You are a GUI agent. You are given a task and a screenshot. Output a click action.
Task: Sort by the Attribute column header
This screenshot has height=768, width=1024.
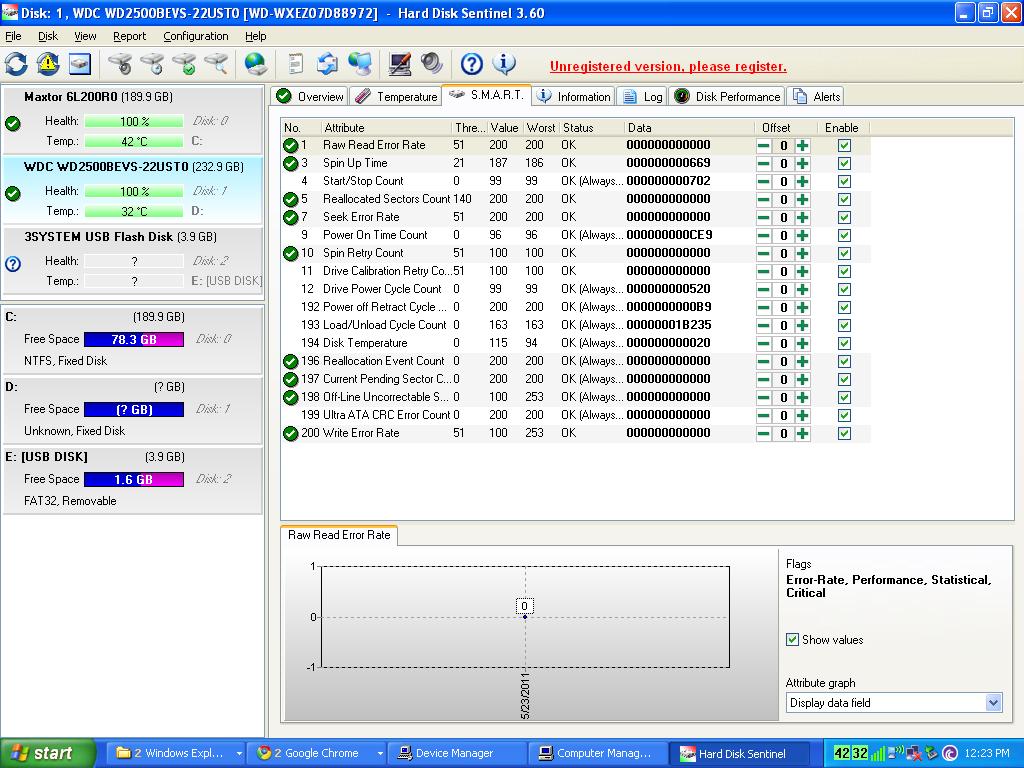click(385, 128)
